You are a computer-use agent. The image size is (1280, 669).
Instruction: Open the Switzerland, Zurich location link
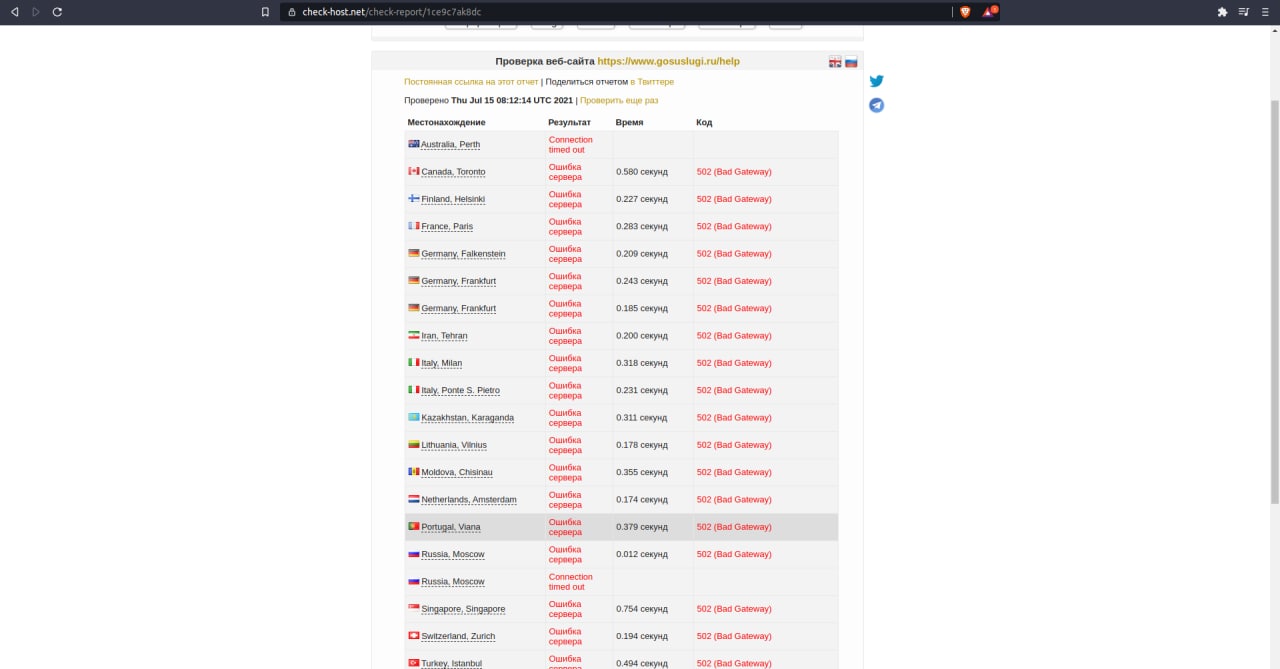(x=458, y=636)
